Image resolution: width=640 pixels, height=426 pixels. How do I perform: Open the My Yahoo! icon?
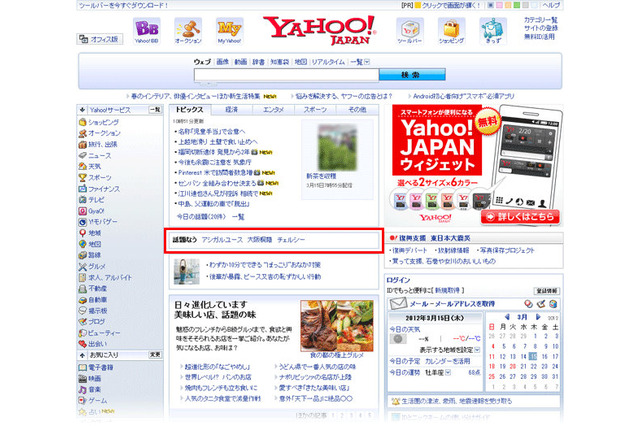(x=230, y=31)
